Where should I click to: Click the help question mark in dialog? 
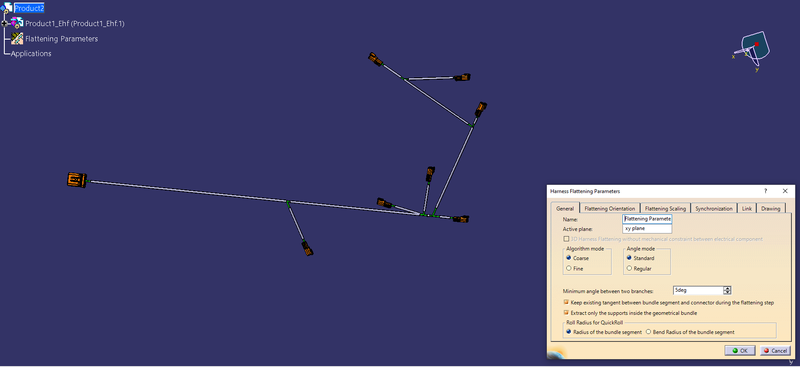click(765, 191)
